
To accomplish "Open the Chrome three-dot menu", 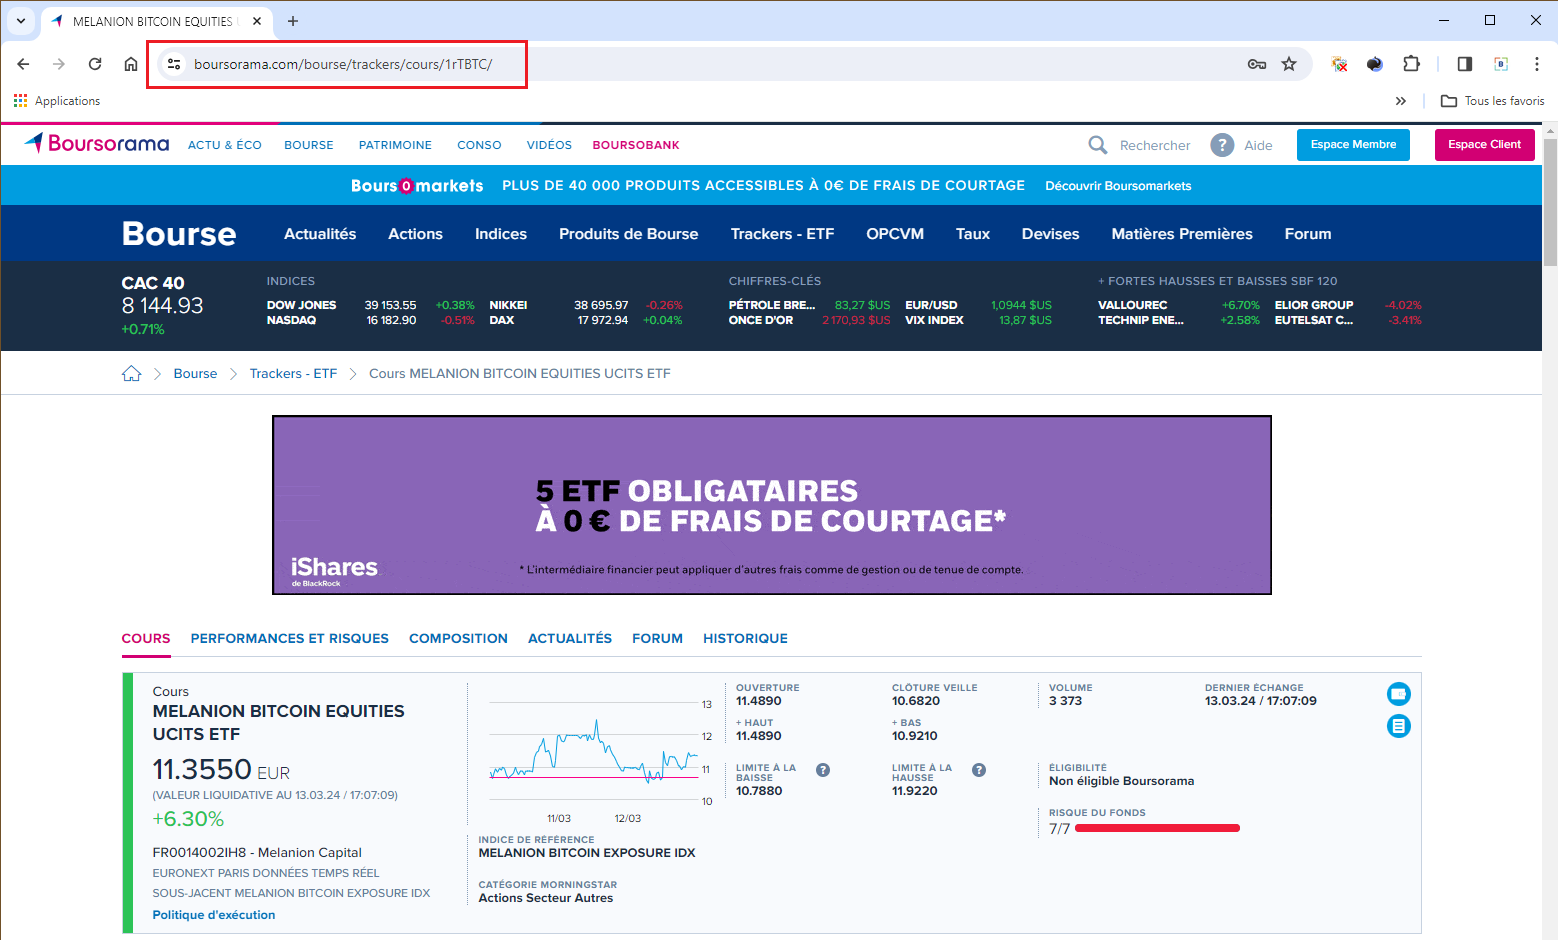I will click(1536, 64).
